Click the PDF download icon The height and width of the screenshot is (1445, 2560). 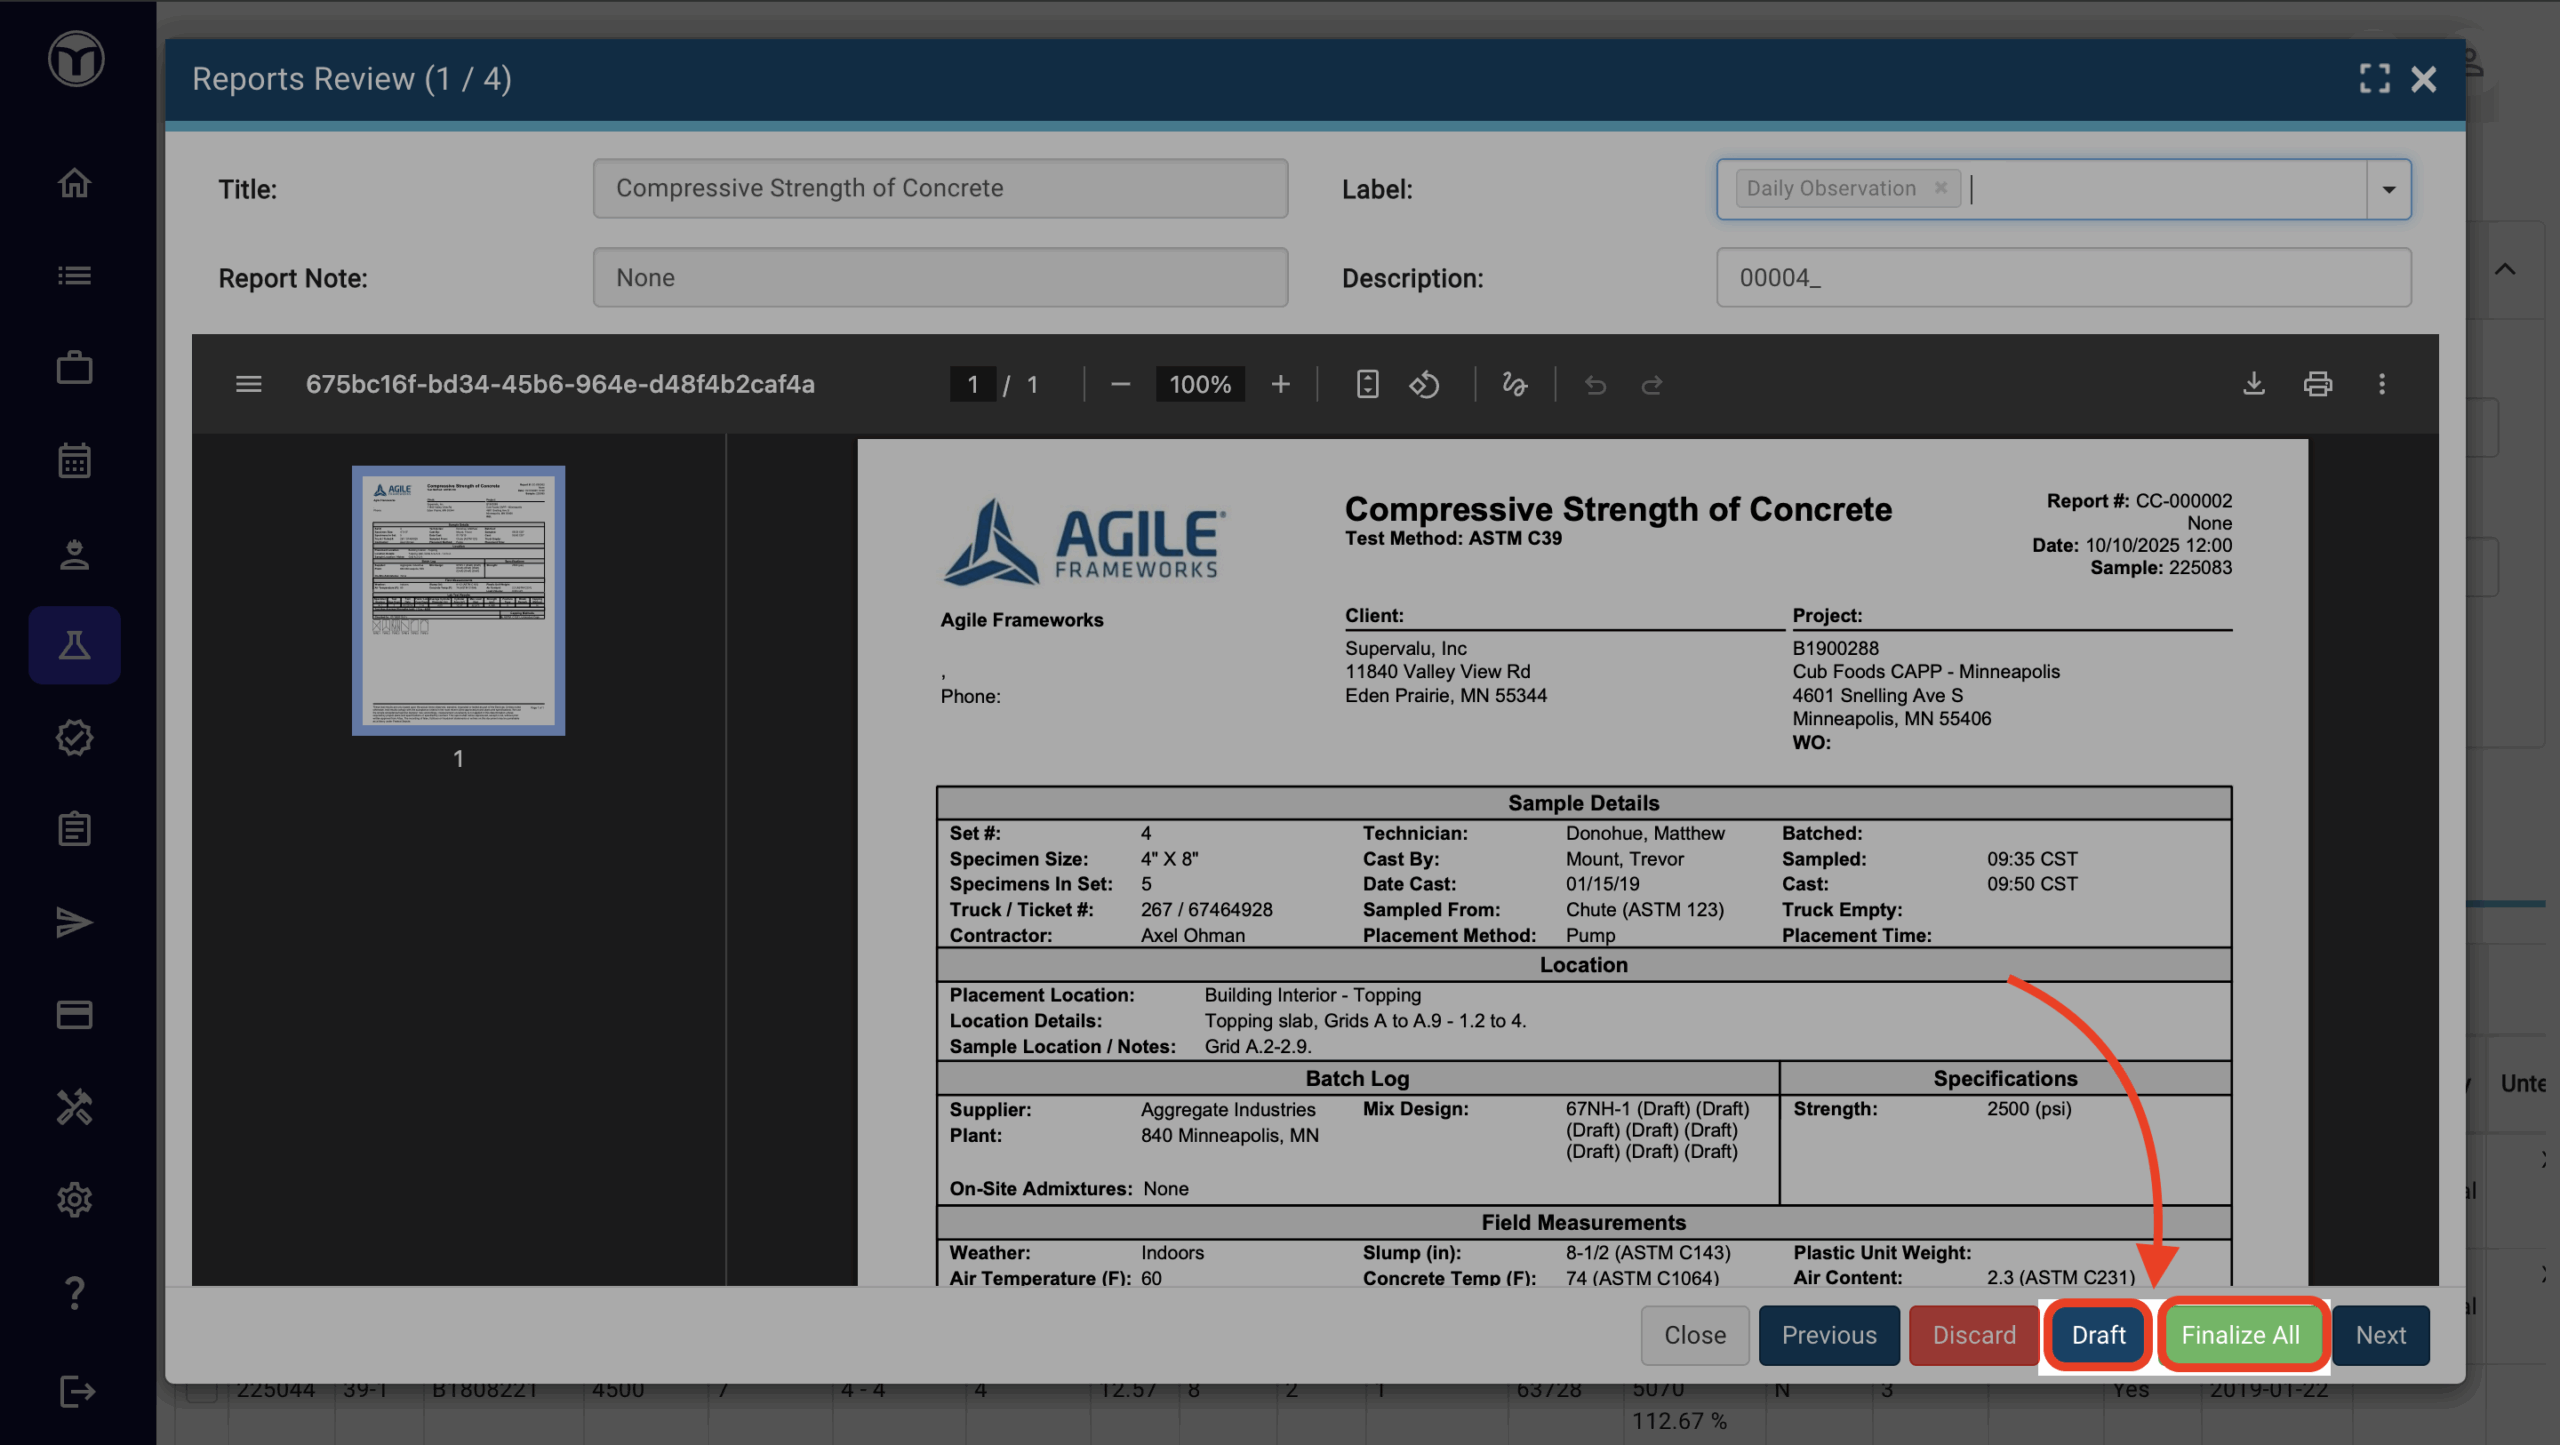2253,384
